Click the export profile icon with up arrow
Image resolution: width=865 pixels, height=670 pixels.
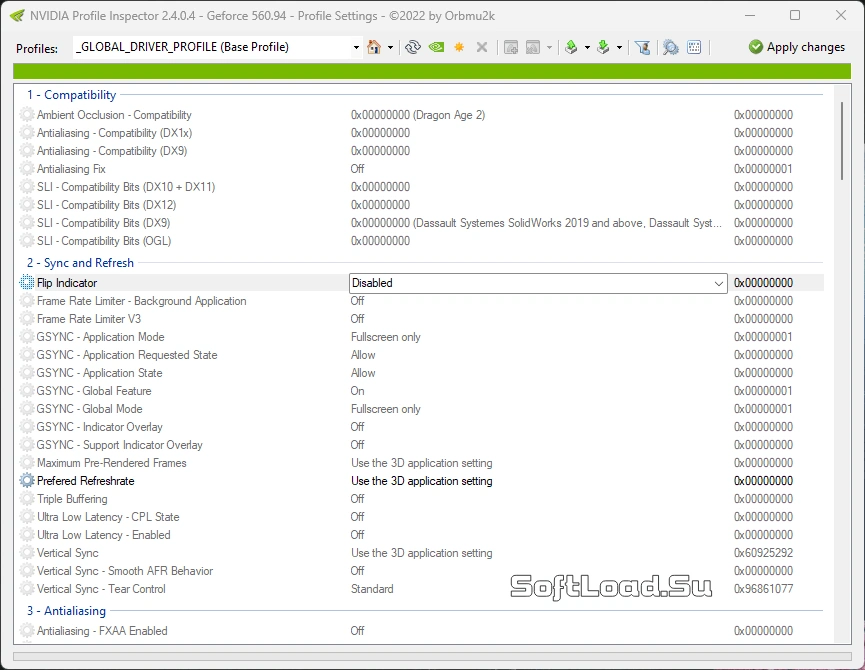(572, 47)
